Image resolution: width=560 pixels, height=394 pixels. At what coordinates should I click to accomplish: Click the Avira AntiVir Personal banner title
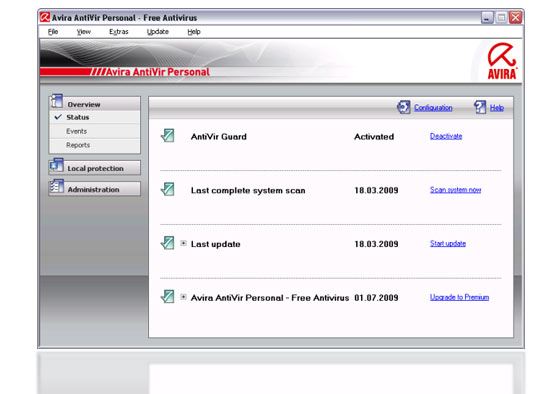pyautogui.click(x=158, y=72)
